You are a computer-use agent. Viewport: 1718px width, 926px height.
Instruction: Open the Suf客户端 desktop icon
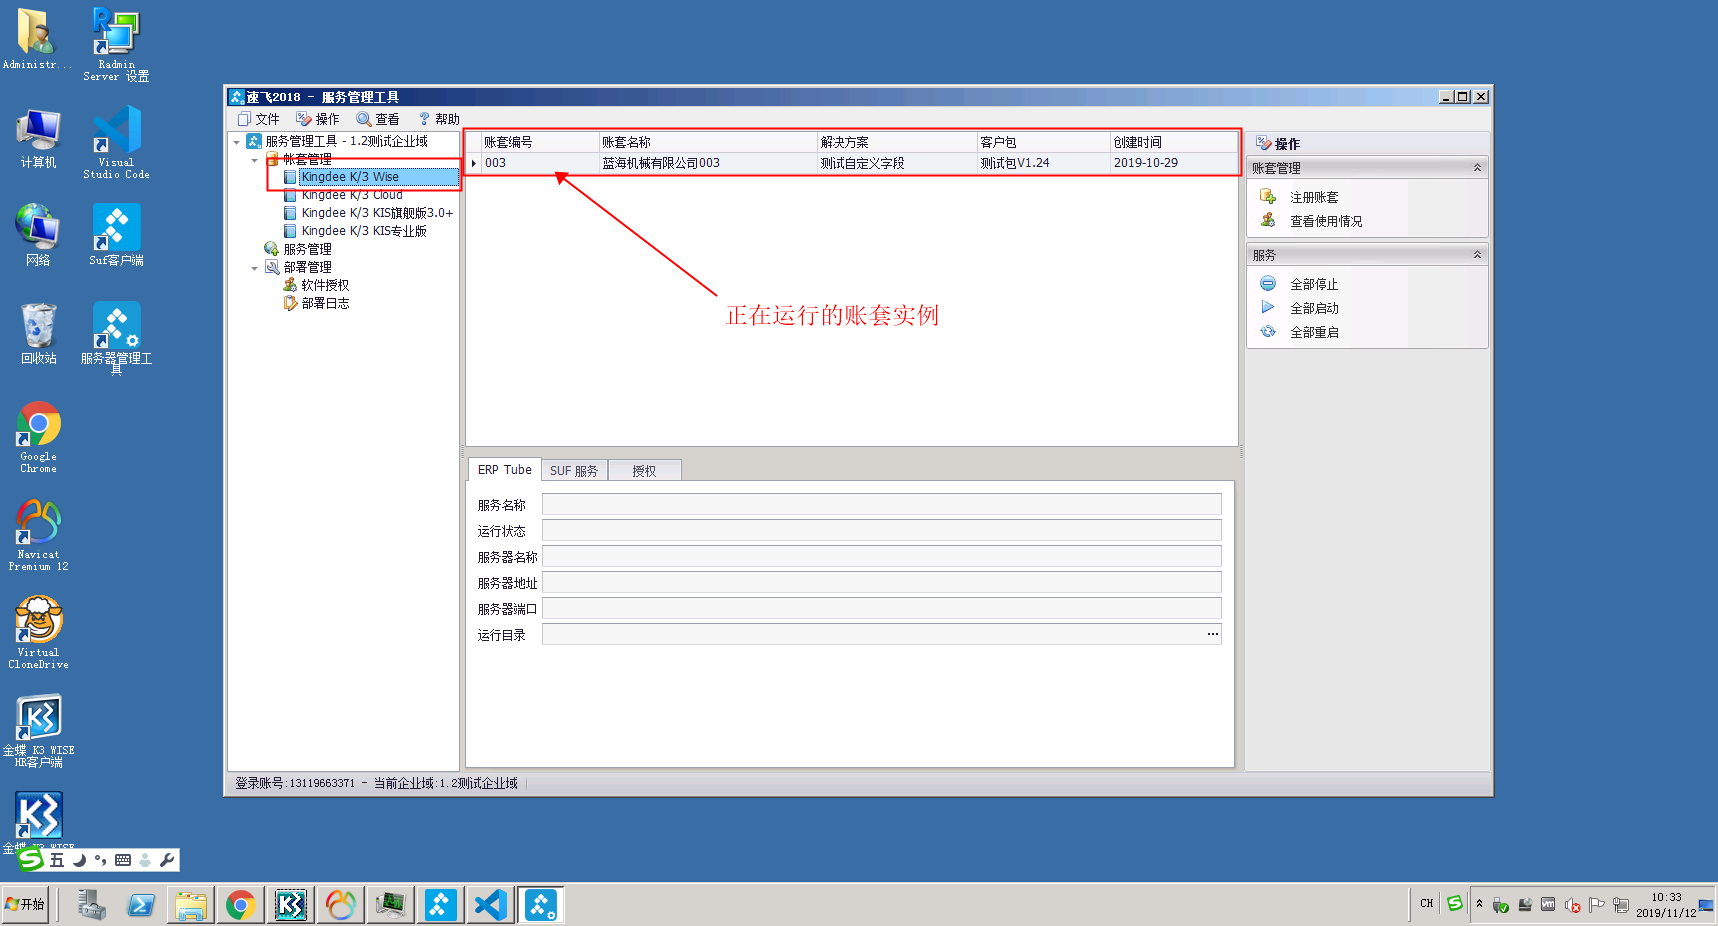coord(116,235)
